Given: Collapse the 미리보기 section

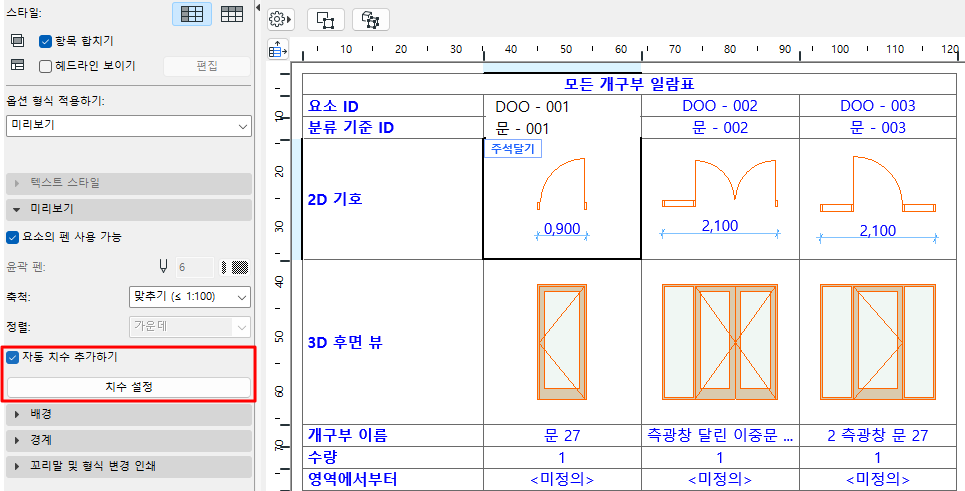Looking at the screenshot, I should (129, 210).
